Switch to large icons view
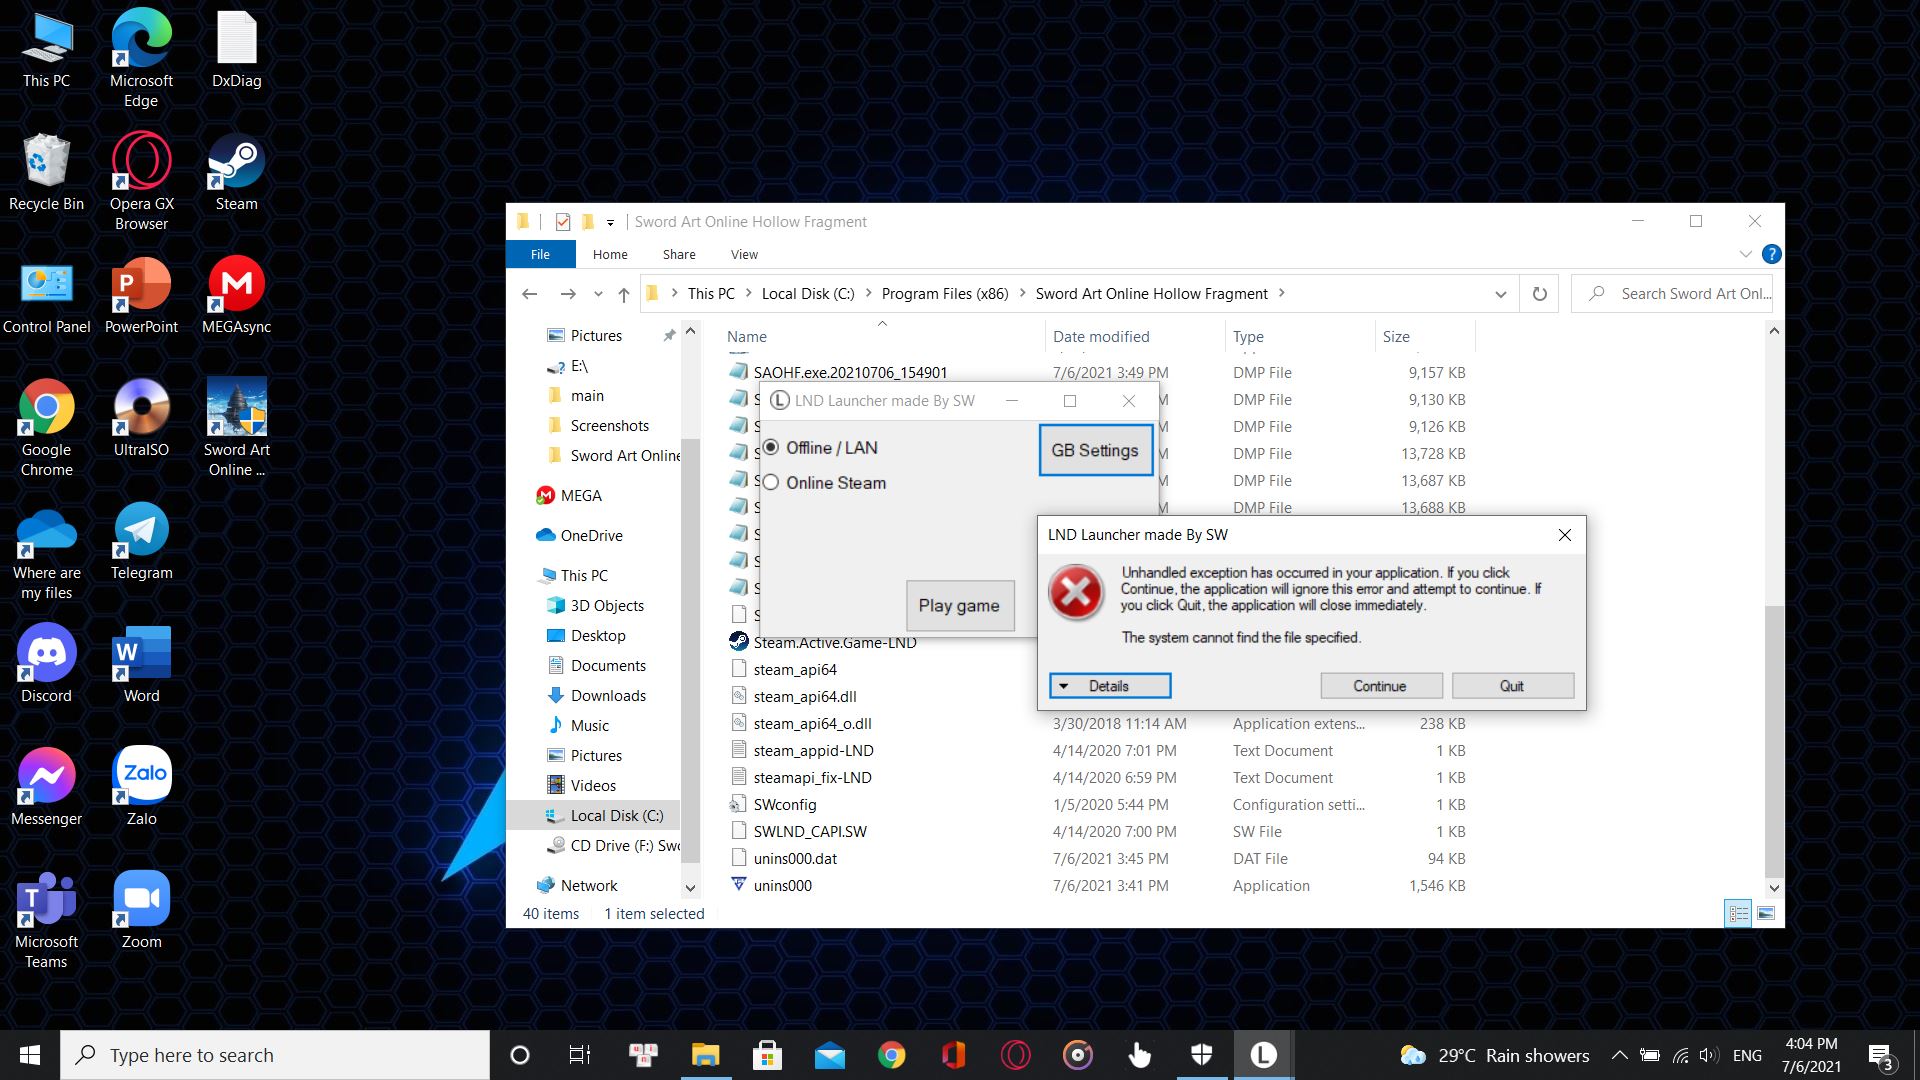 tap(1766, 913)
